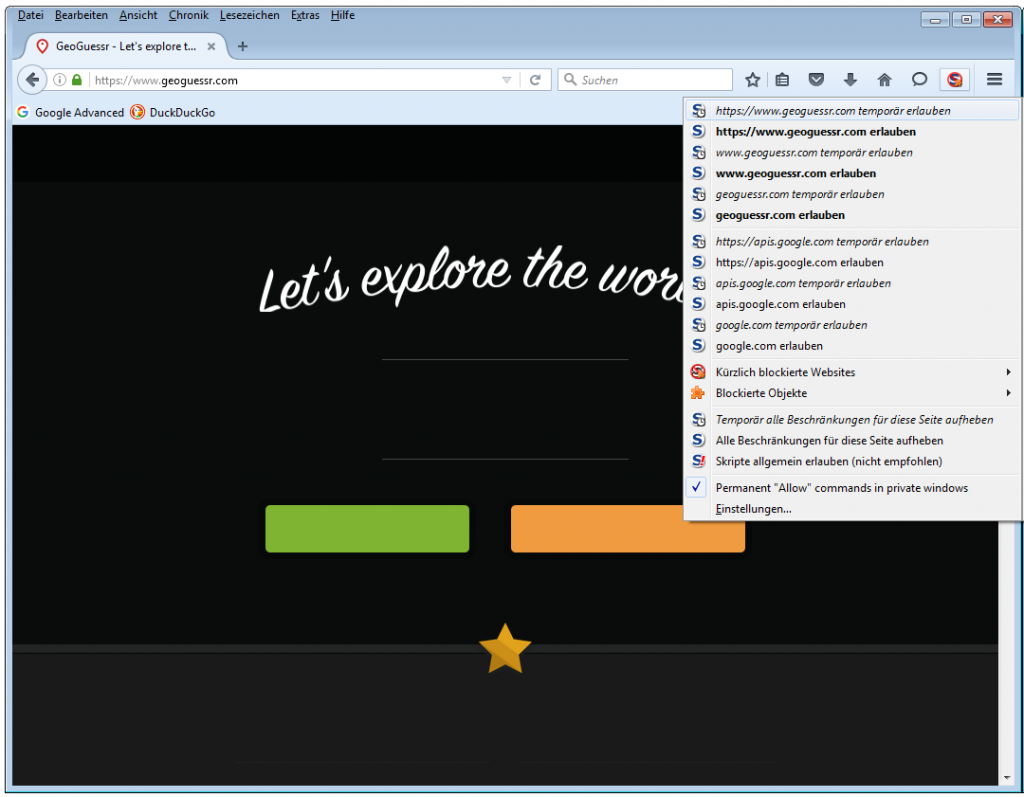Open a new tab with plus button
This screenshot has width=1024, height=797.
[242, 46]
